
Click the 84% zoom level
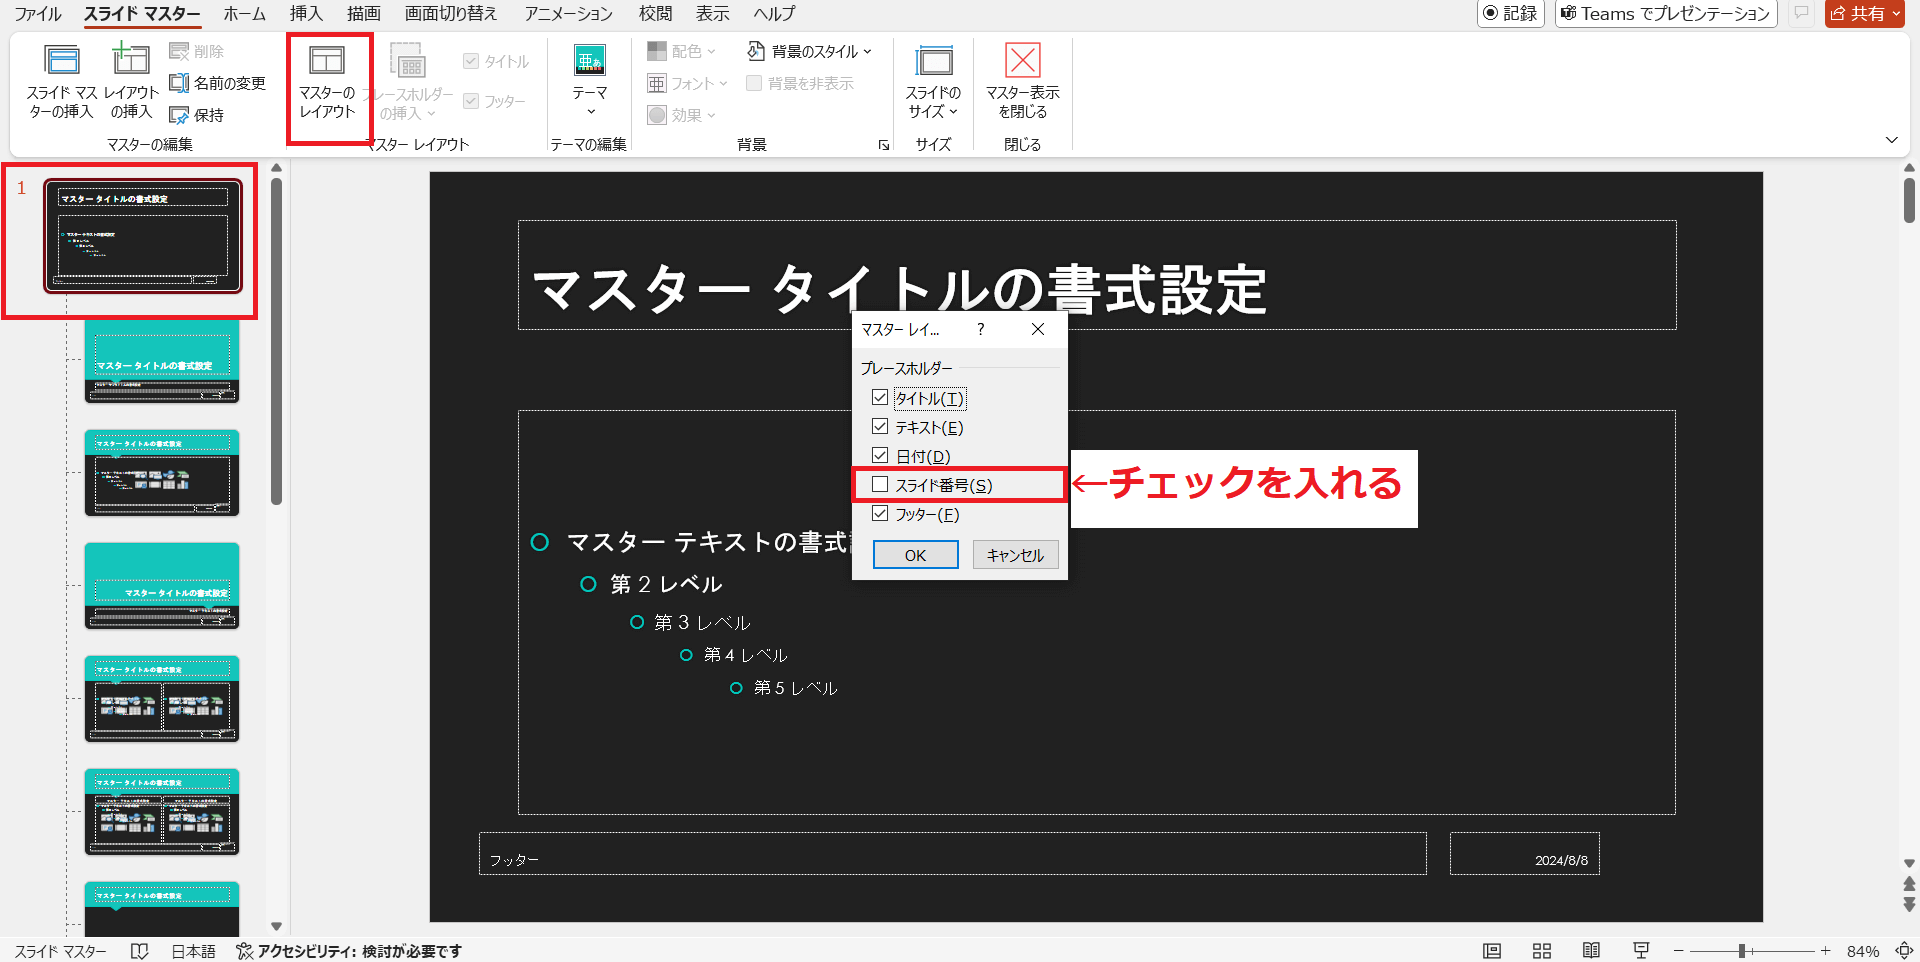click(1863, 951)
